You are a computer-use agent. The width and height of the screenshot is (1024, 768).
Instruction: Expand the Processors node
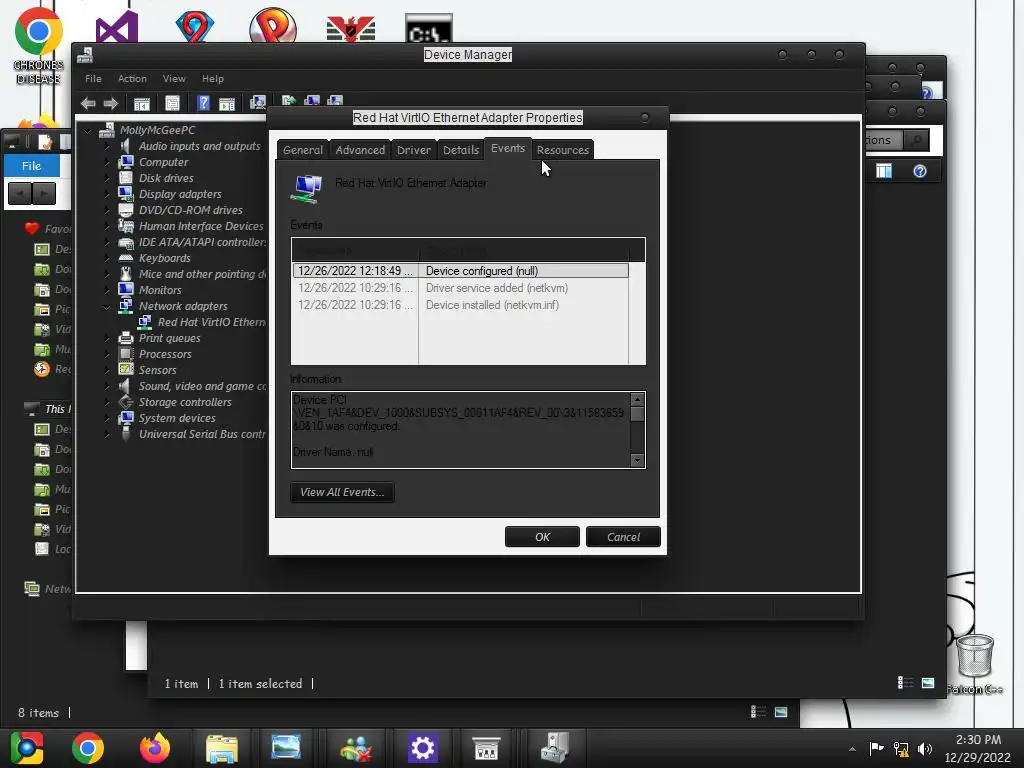106,354
